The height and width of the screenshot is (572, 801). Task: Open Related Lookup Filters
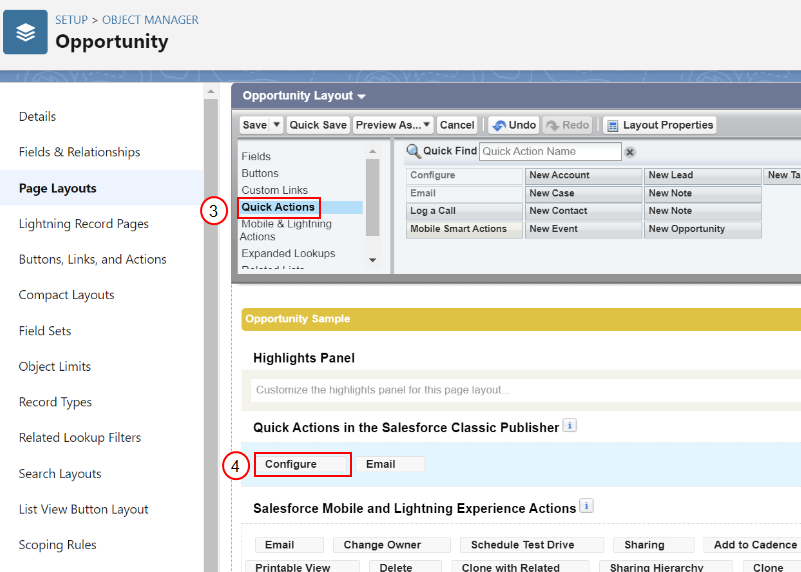coord(80,438)
